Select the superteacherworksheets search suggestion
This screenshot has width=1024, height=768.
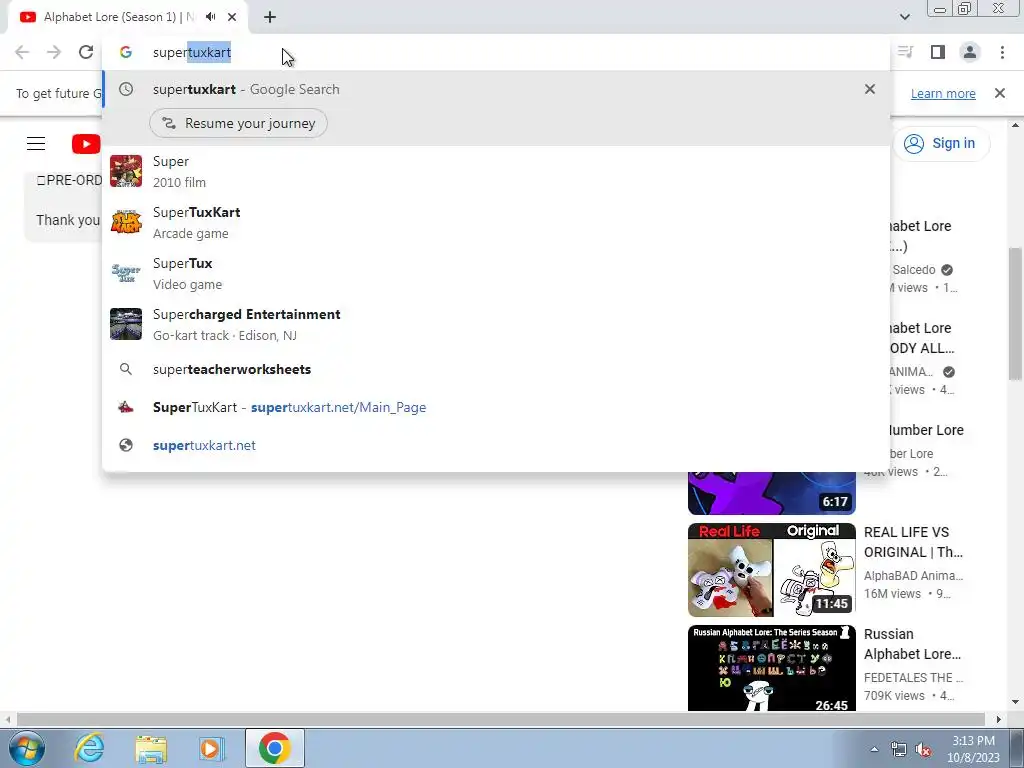click(496, 370)
